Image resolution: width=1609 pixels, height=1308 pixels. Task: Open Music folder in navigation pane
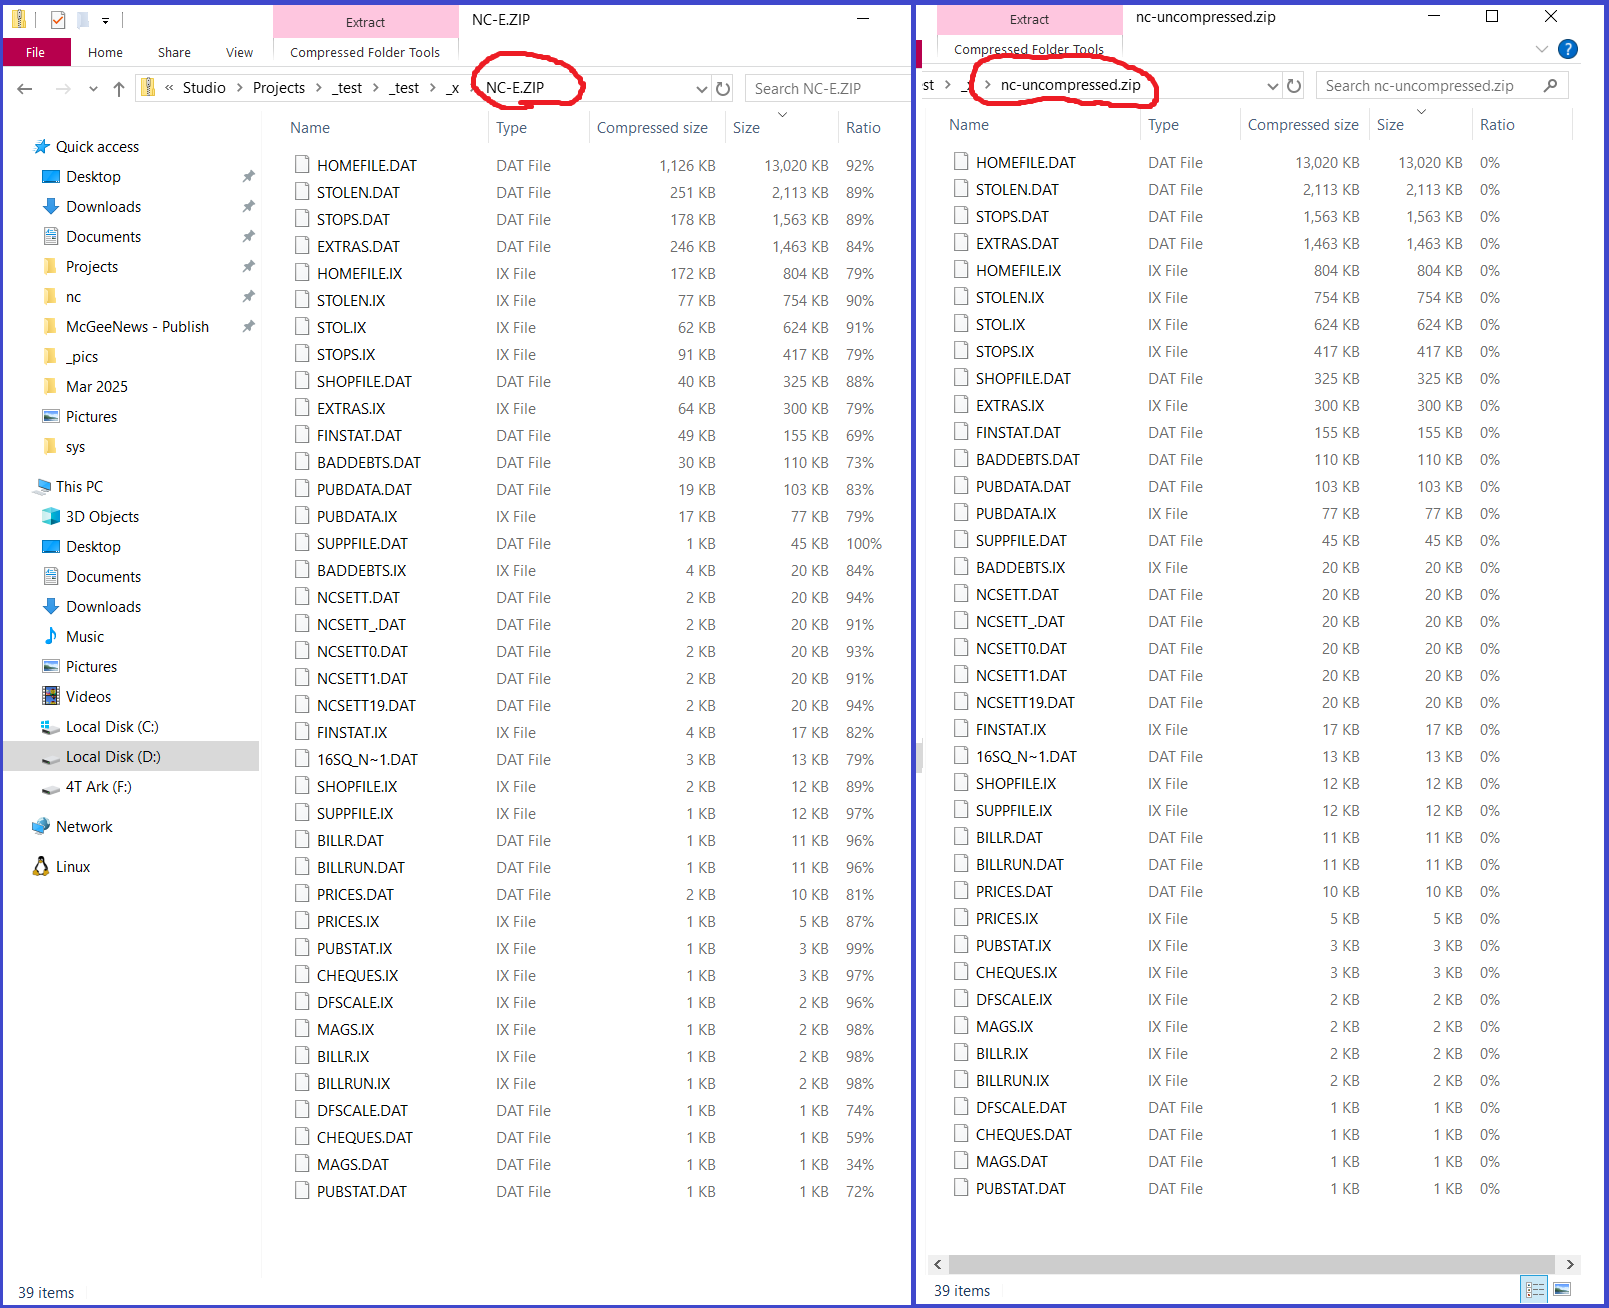(x=84, y=637)
